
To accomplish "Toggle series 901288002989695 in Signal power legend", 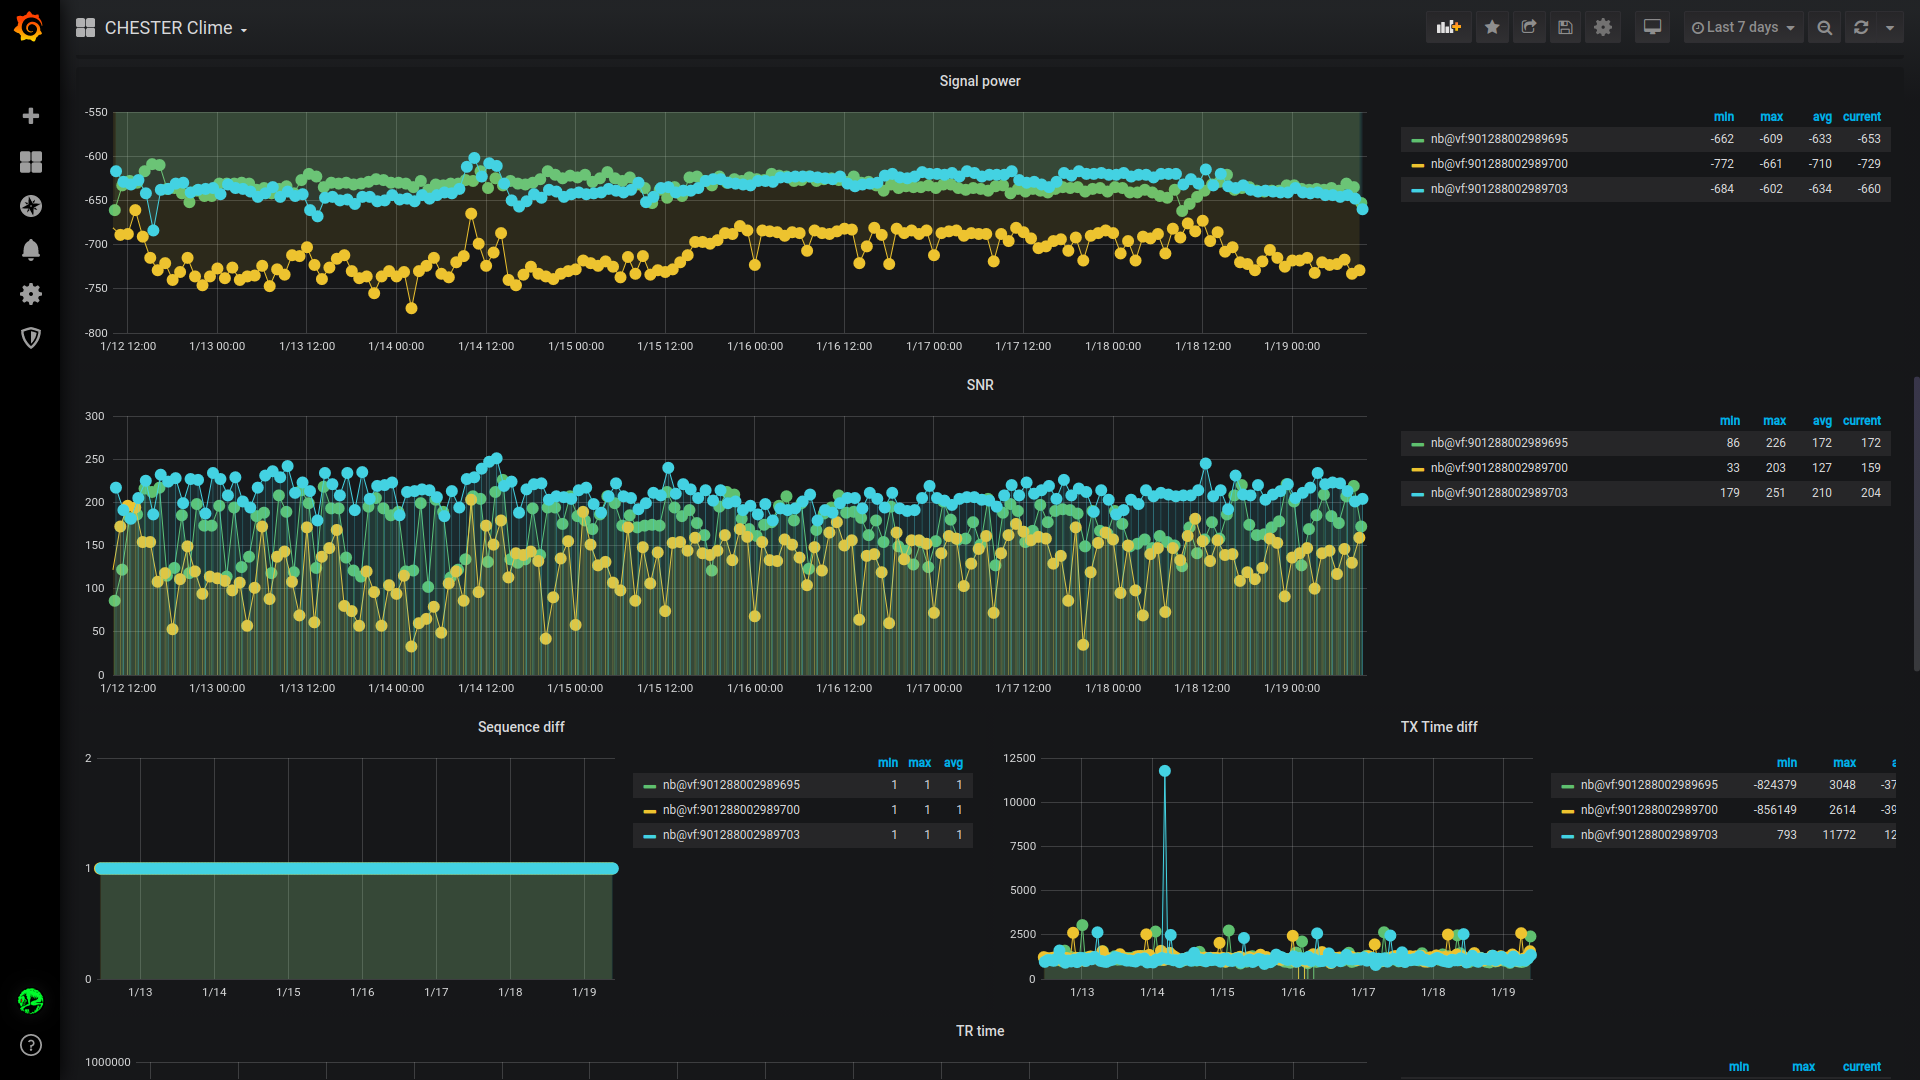I will [x=1498, y=139].
